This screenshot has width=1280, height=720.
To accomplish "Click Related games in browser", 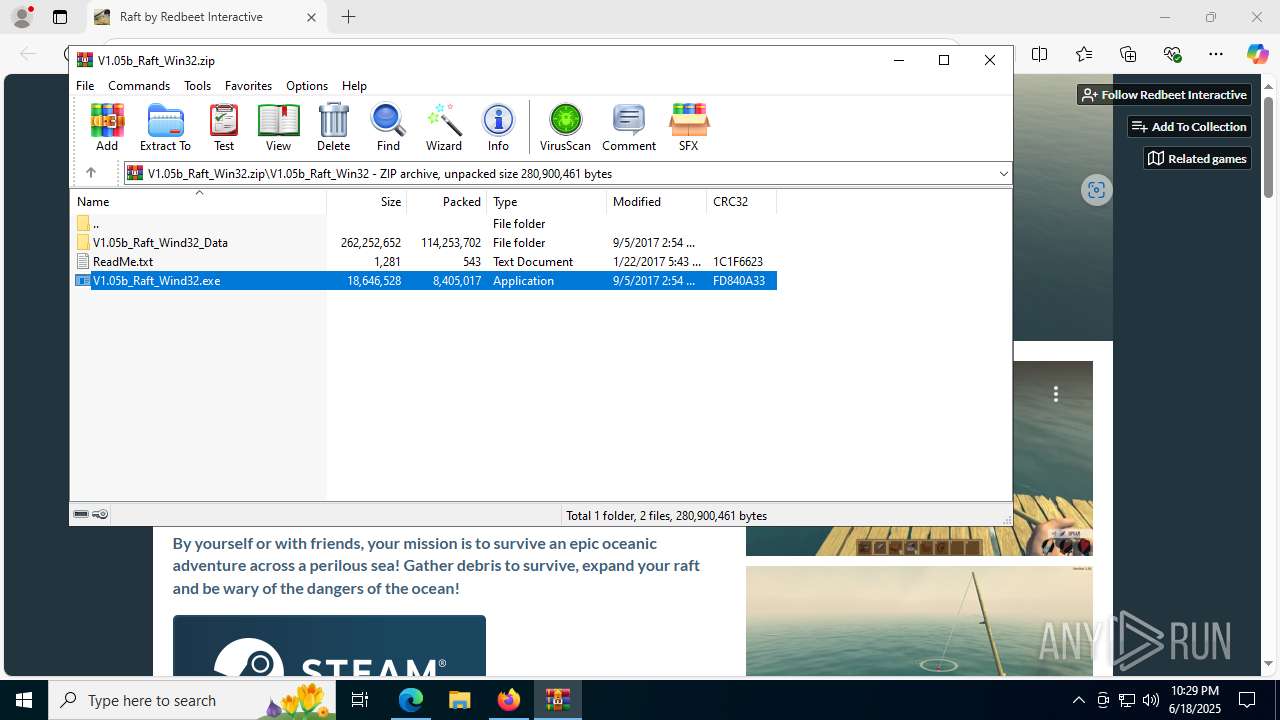I will [1197, 158].
